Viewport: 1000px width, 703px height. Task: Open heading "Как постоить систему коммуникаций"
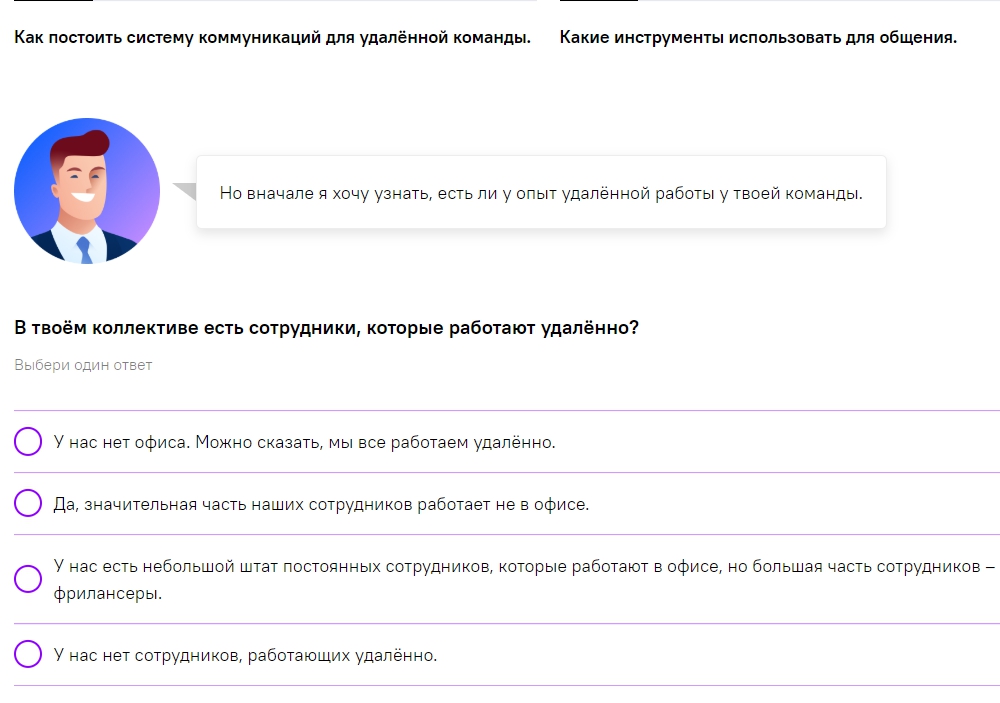[x=272, y=38]
